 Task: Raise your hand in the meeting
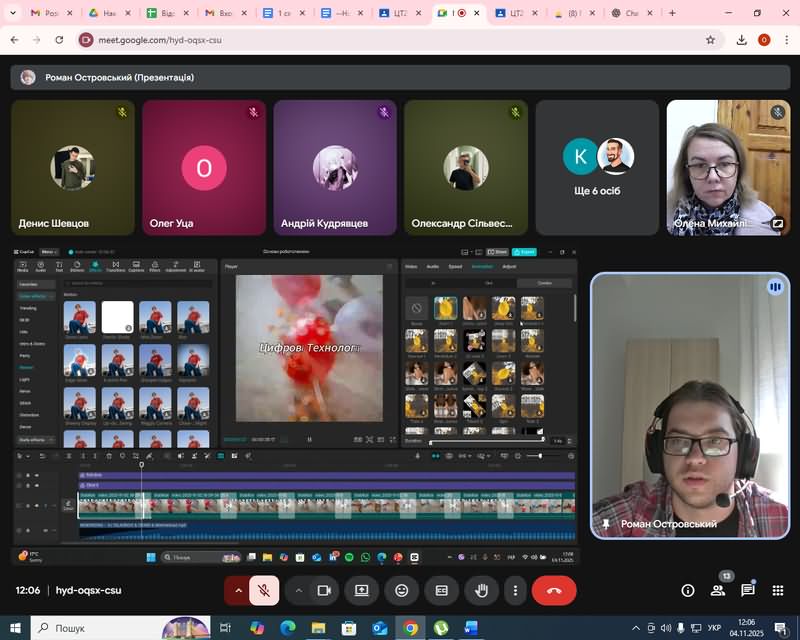(481, 591)
